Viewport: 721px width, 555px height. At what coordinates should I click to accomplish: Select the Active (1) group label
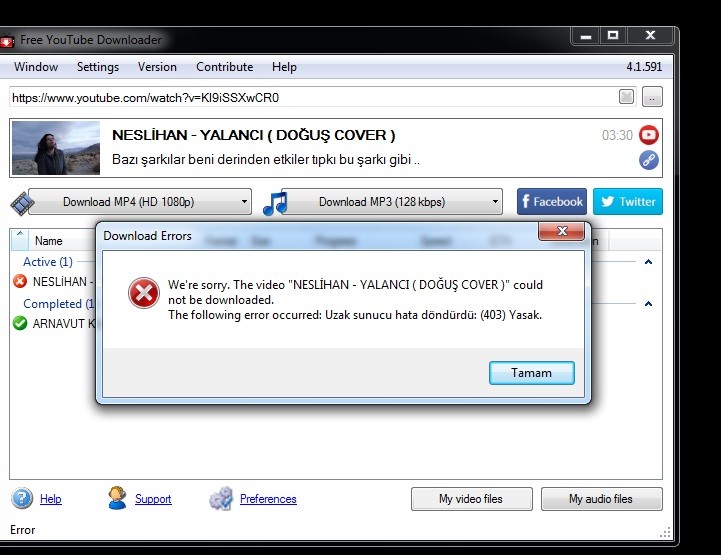pos(48,262)
